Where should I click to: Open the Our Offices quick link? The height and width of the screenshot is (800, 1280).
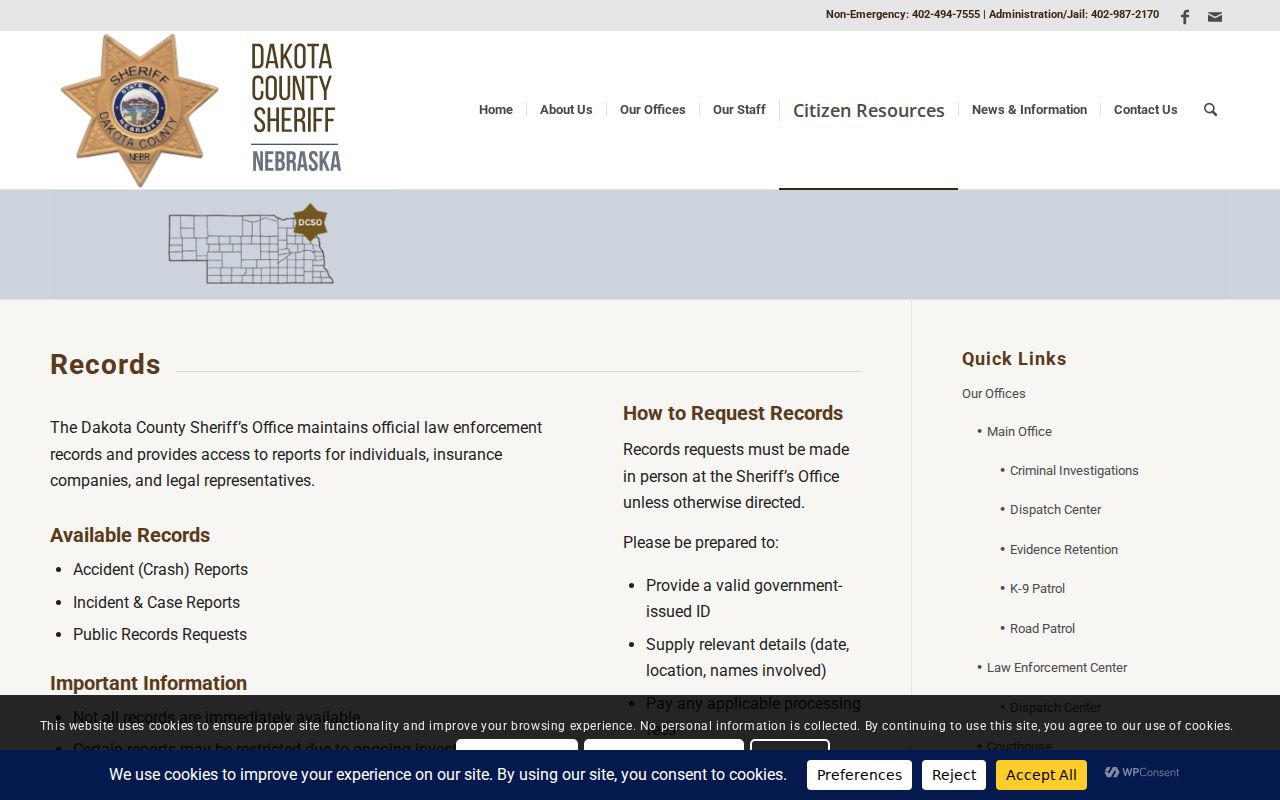(x=994, y=394)
